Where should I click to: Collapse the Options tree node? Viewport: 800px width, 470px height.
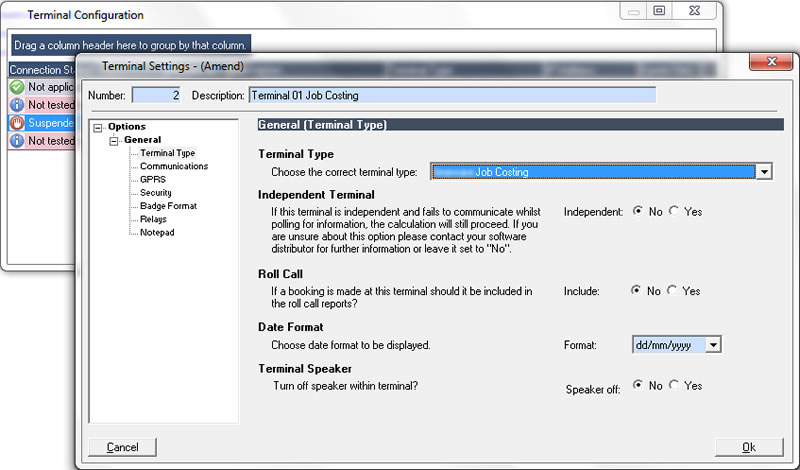97,127
